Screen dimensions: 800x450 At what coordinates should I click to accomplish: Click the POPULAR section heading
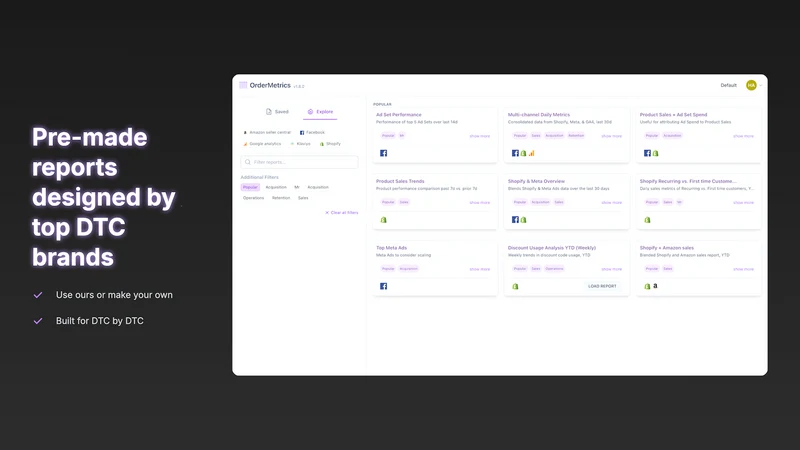[382, 104]
